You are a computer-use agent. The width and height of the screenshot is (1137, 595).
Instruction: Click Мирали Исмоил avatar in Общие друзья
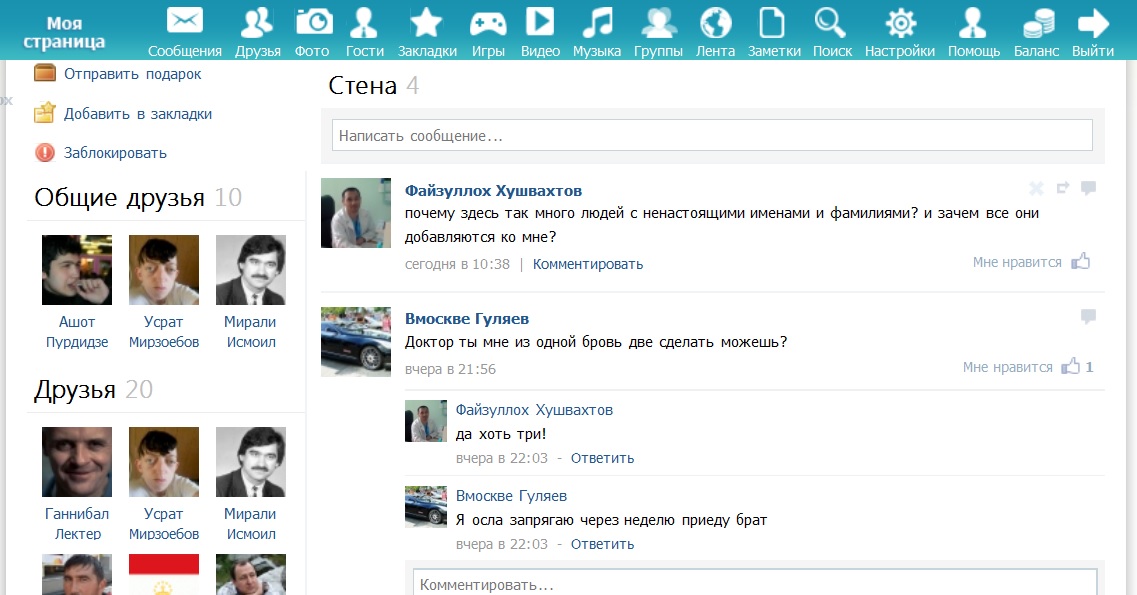tap(251, 270)
